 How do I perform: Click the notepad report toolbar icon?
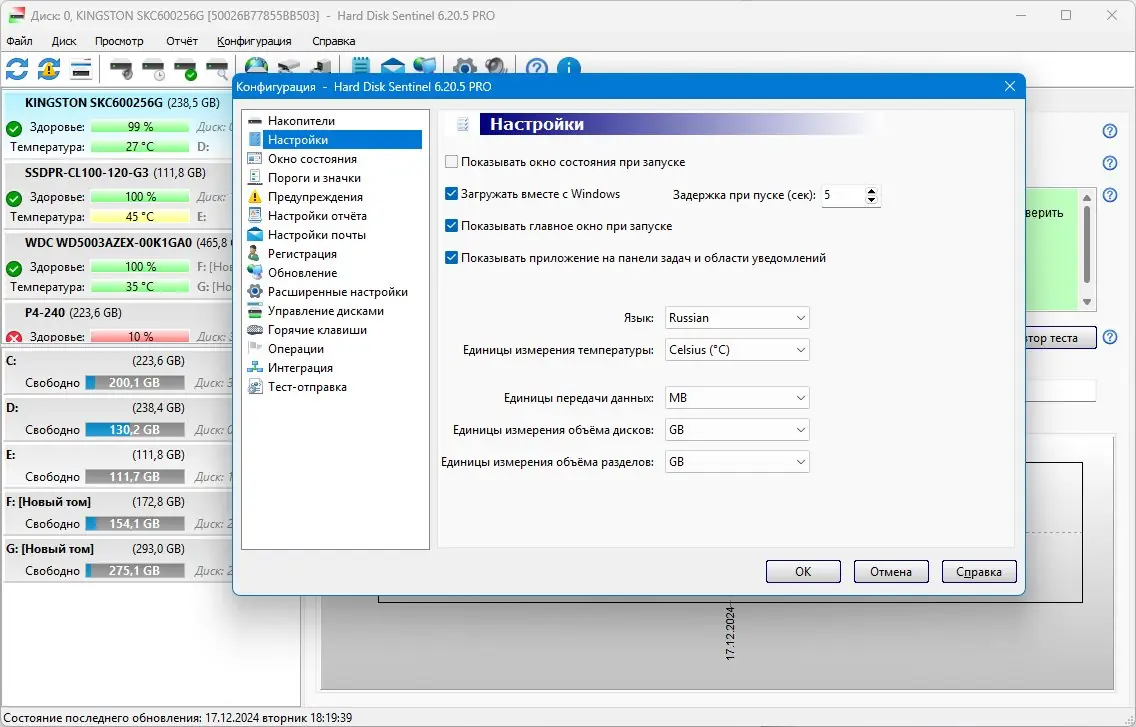point(360,66)
